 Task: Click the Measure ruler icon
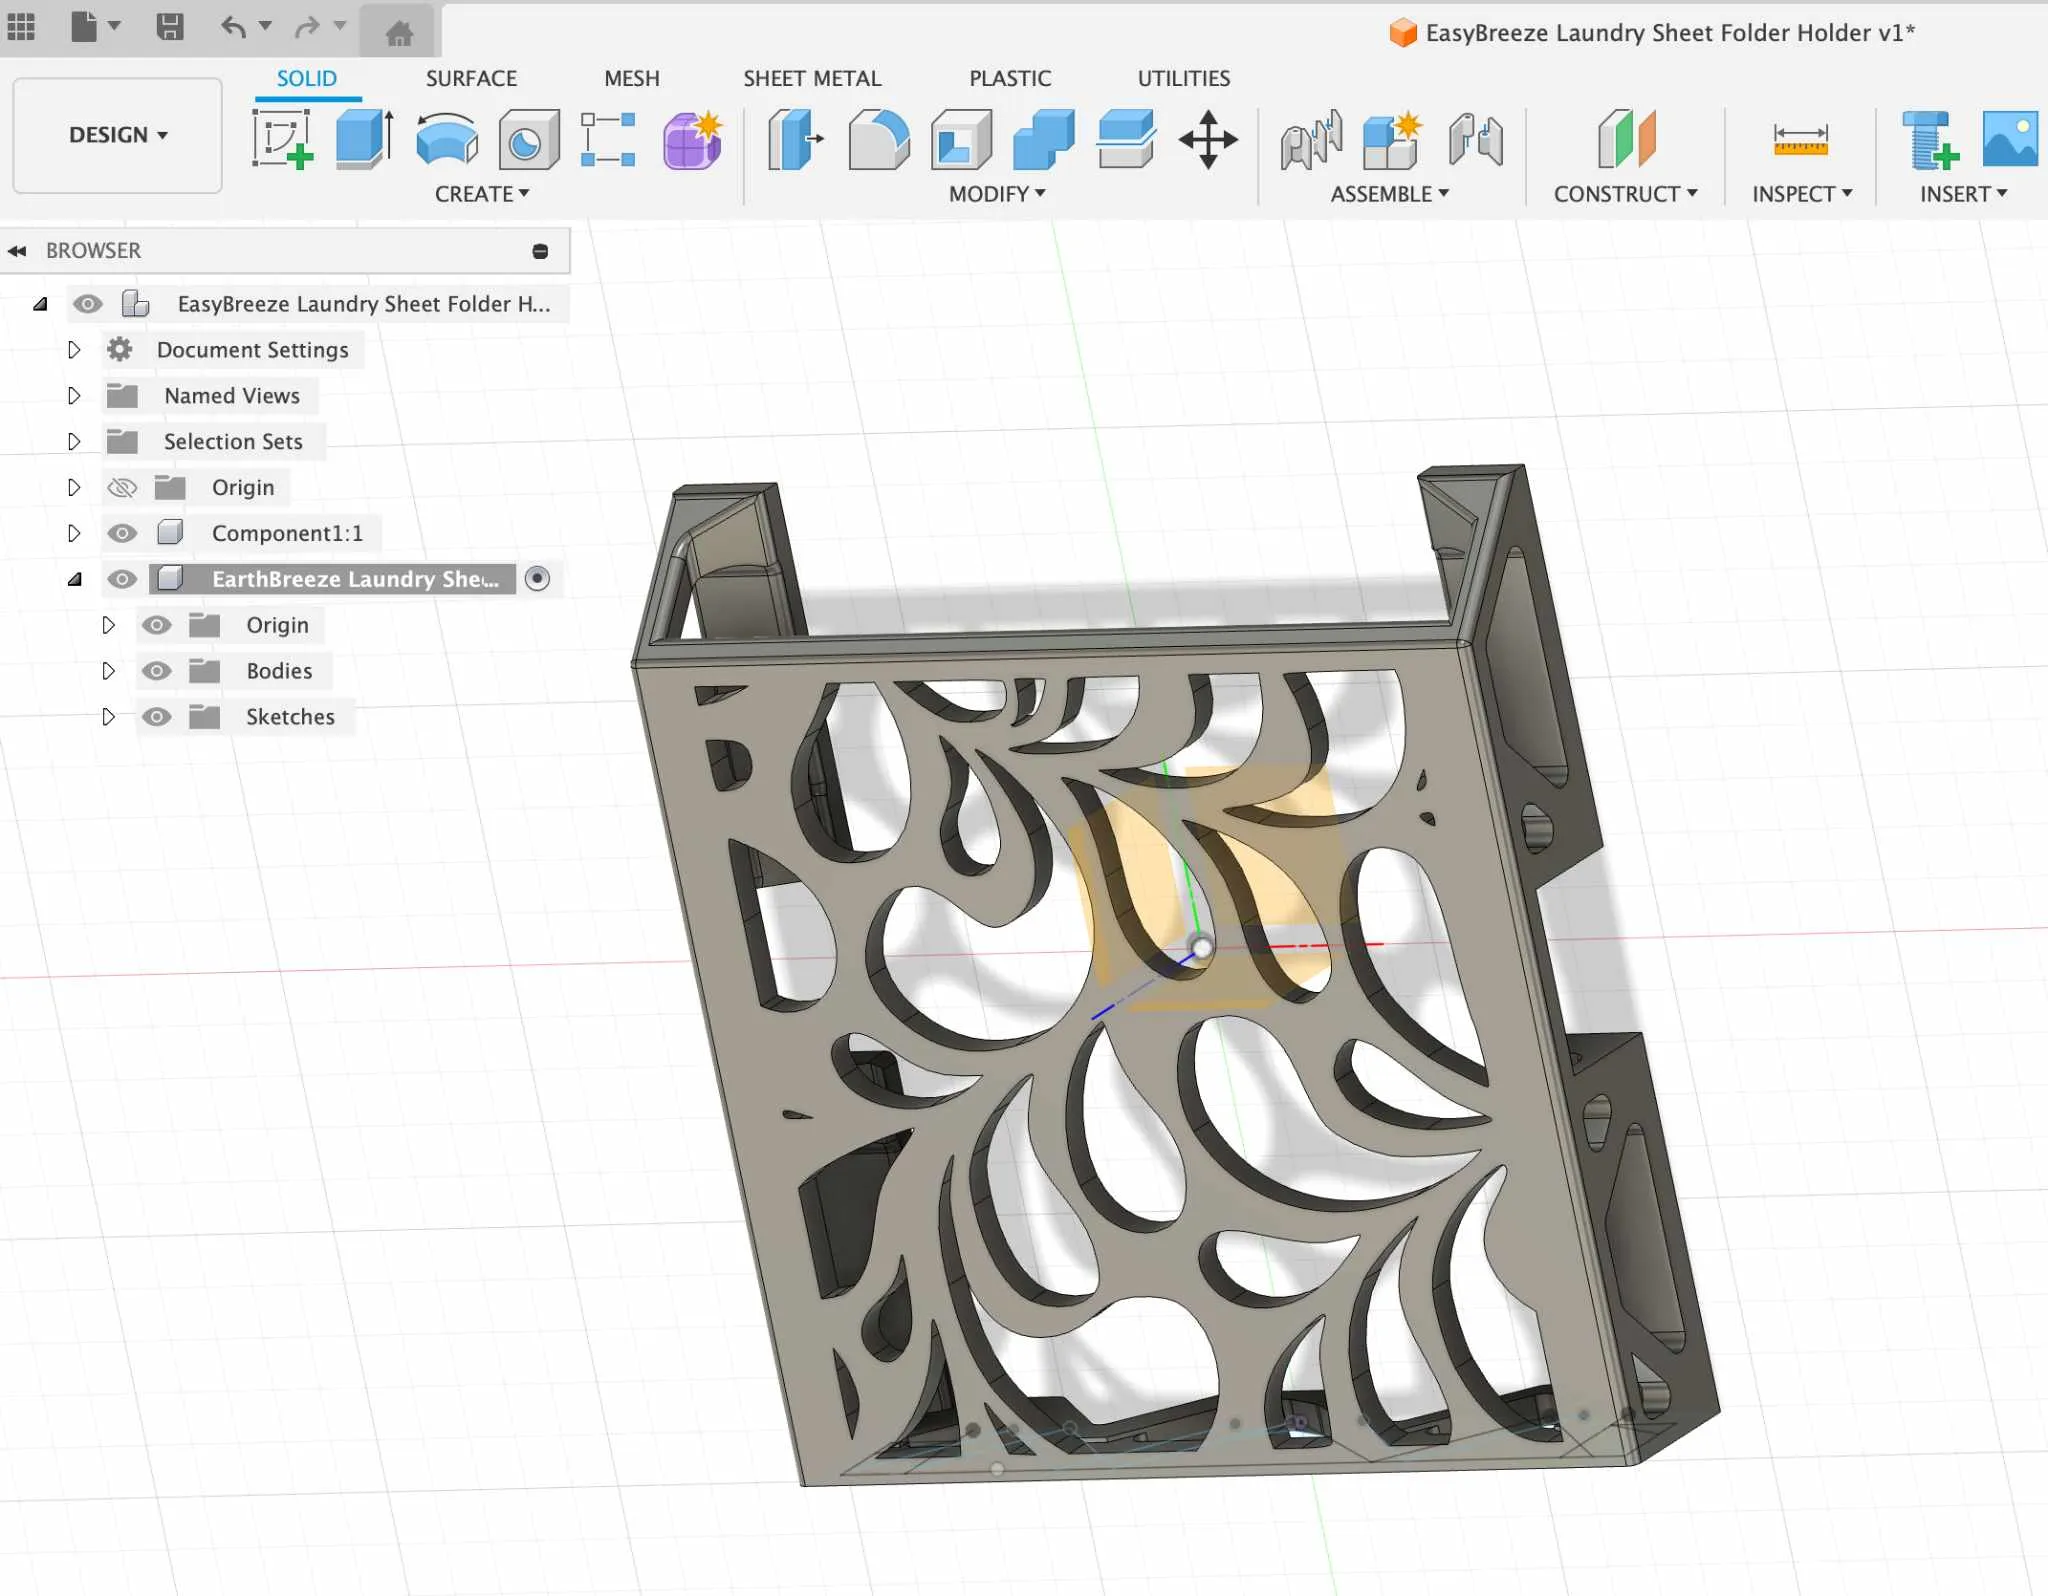click(1800, 140)
